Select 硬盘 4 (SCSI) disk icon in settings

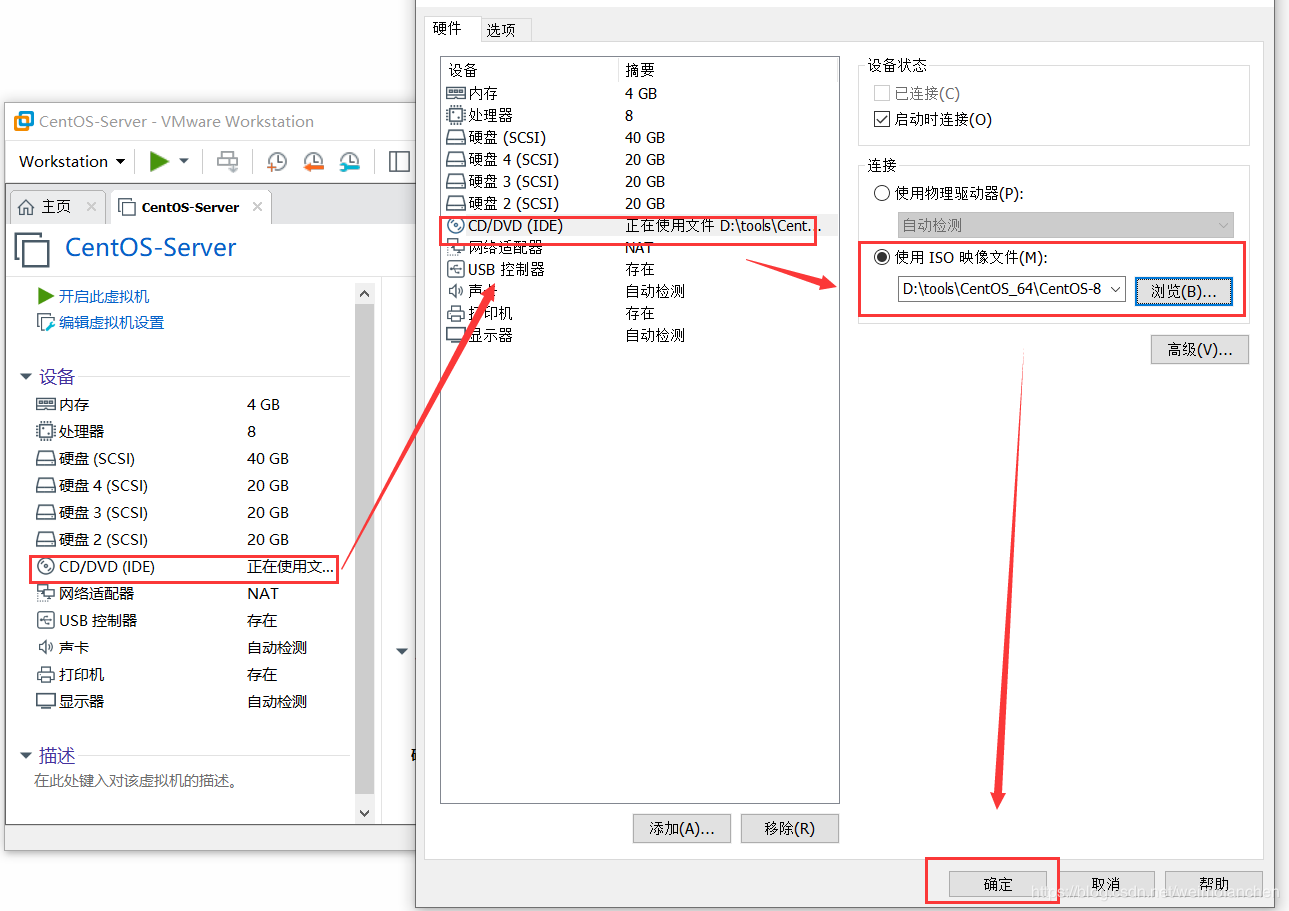point(456,159)
